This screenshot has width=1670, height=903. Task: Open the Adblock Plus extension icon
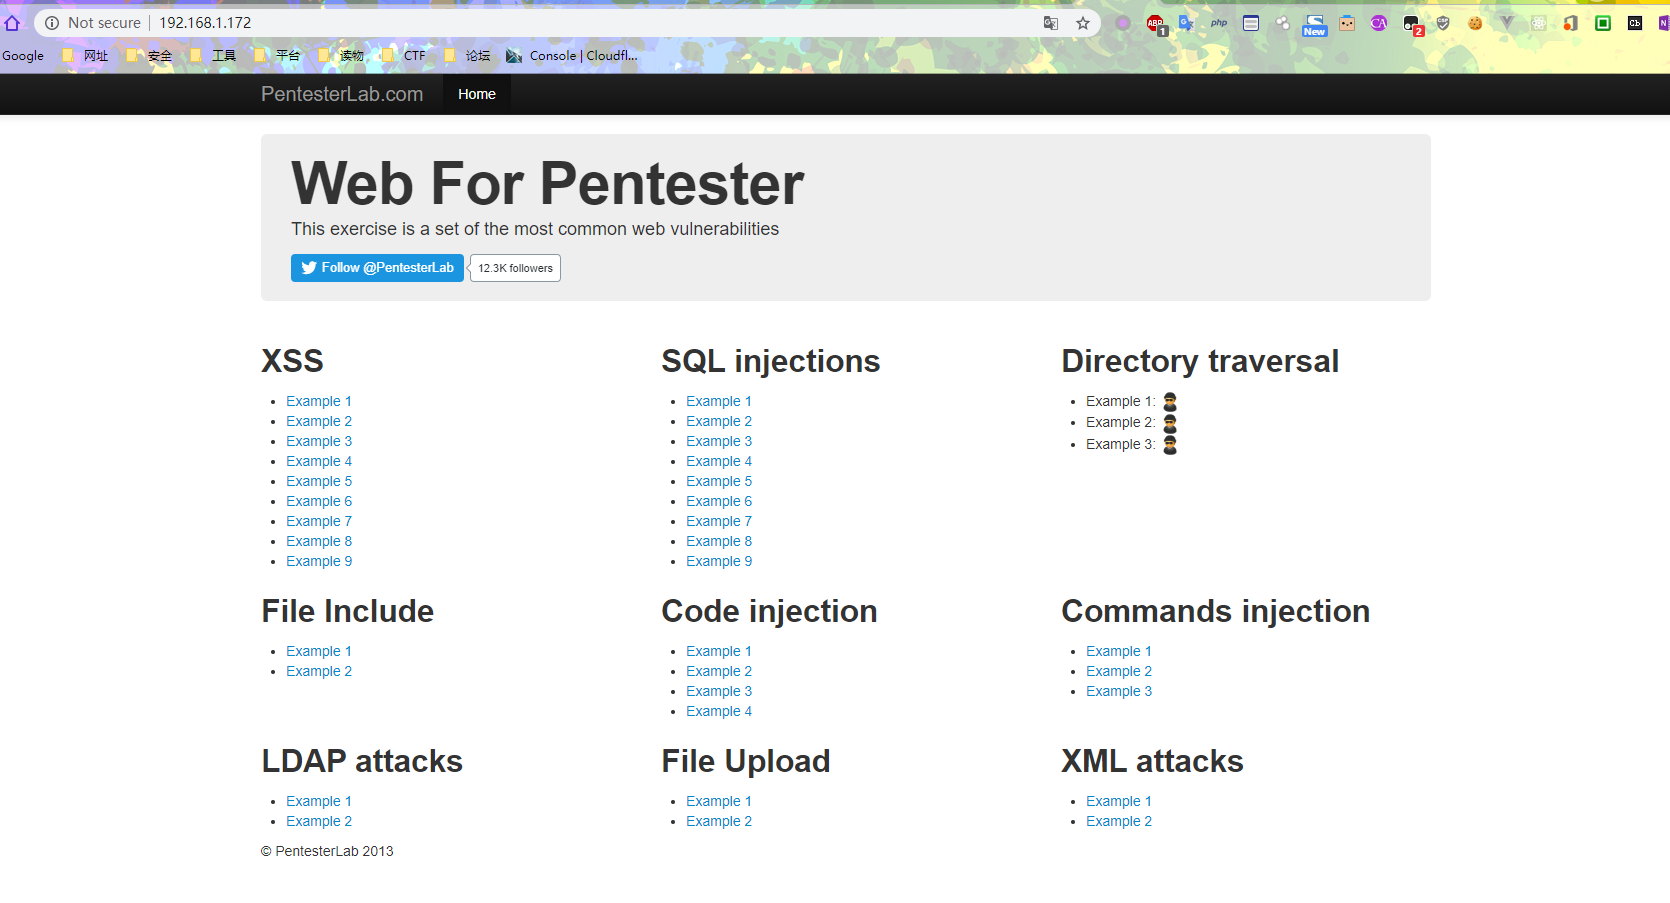(x=1156, y=24)
